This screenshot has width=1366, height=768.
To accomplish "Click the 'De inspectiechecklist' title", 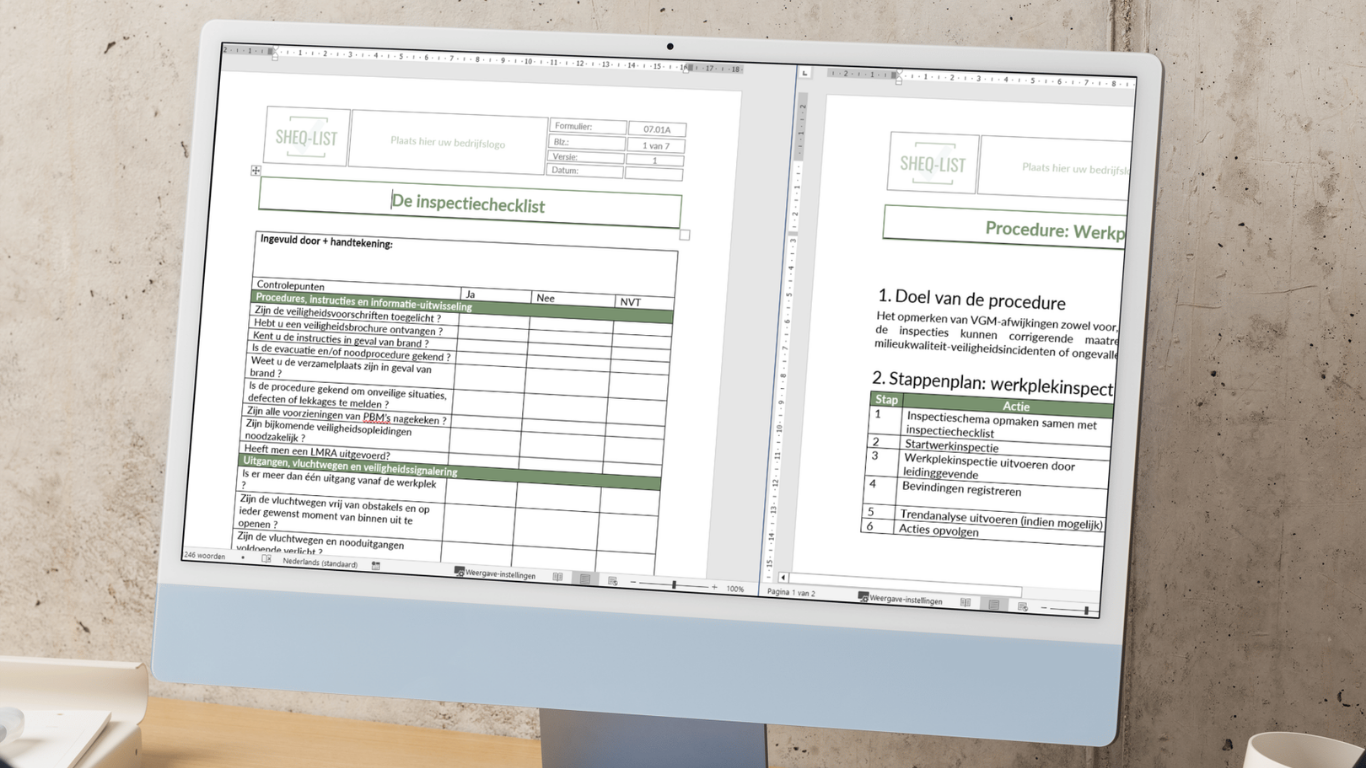I will tap(469, 204).
